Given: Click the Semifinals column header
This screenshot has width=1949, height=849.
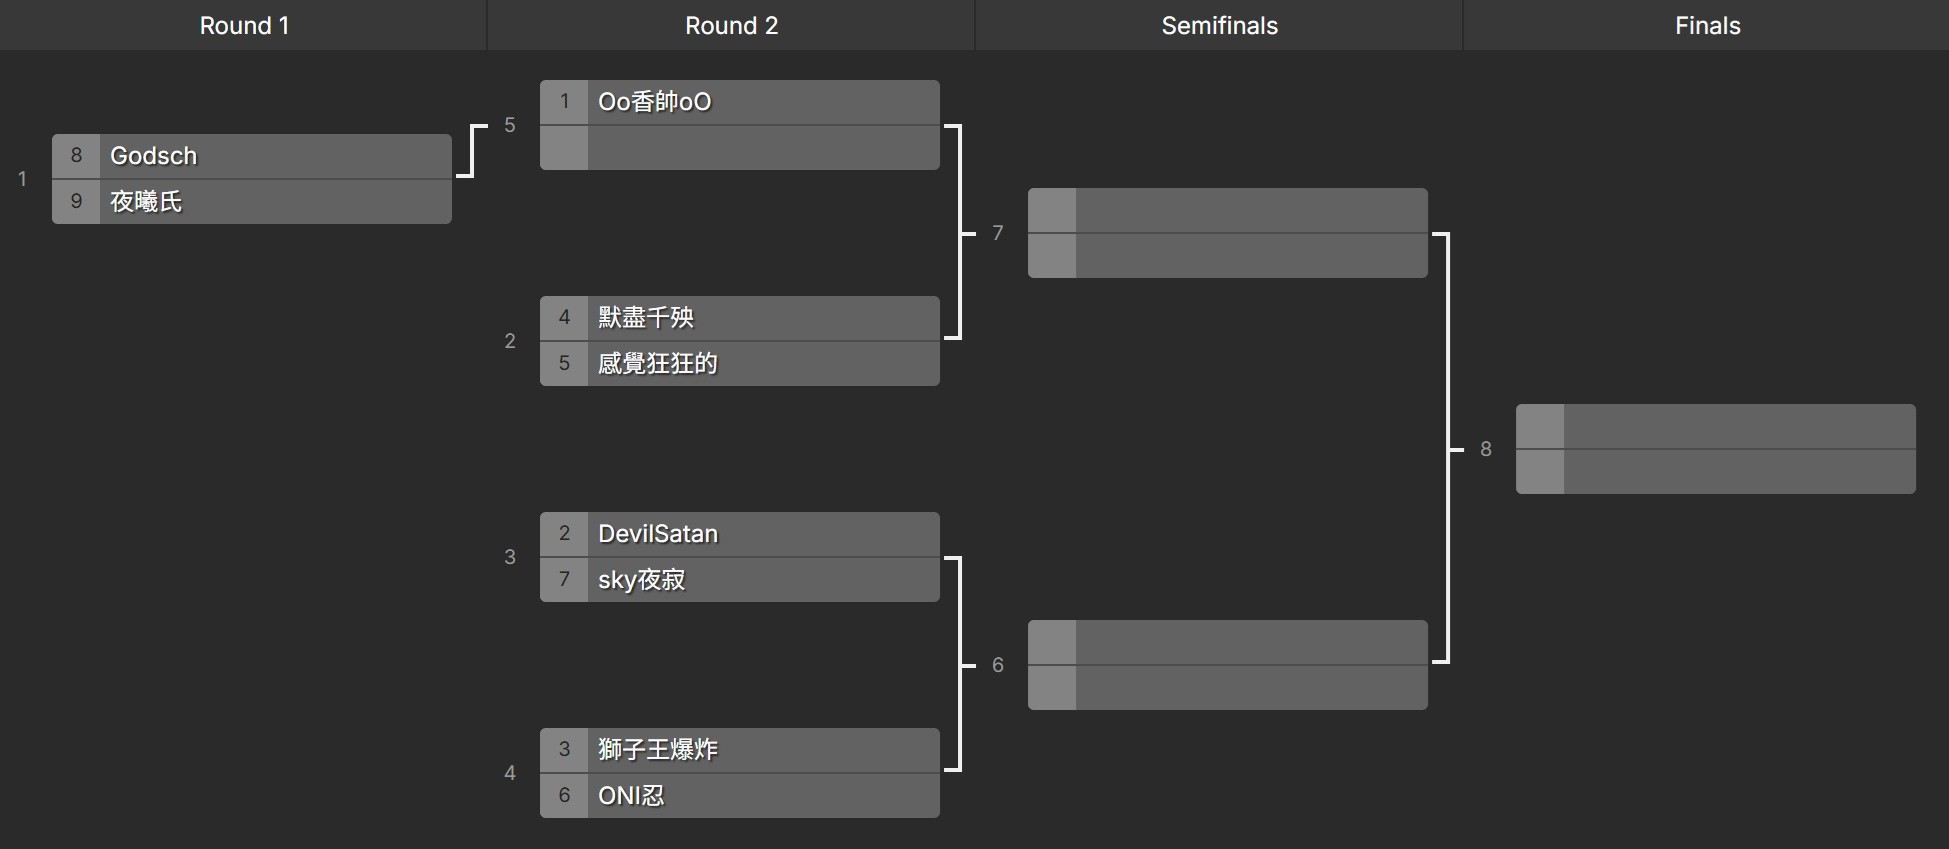Looking at the screenshot, I should pos(1219,26).
